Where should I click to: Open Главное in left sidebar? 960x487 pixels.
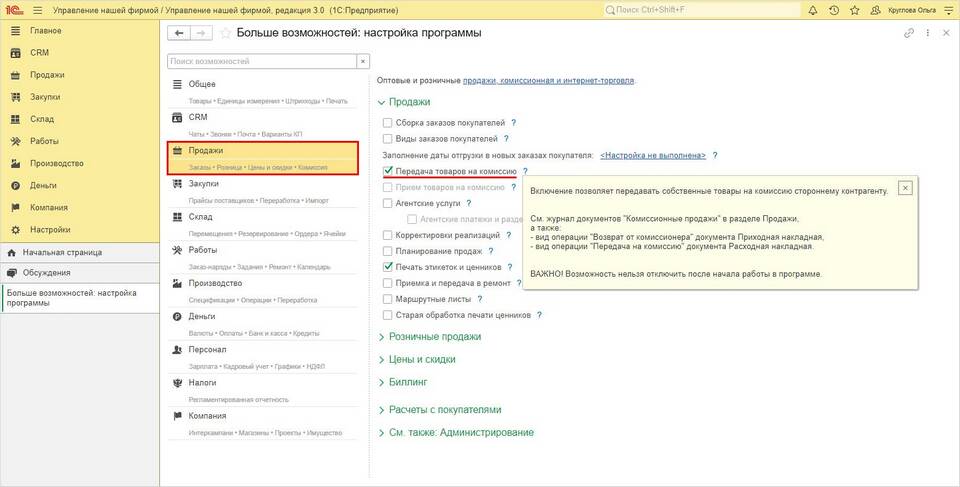[80, 31]
